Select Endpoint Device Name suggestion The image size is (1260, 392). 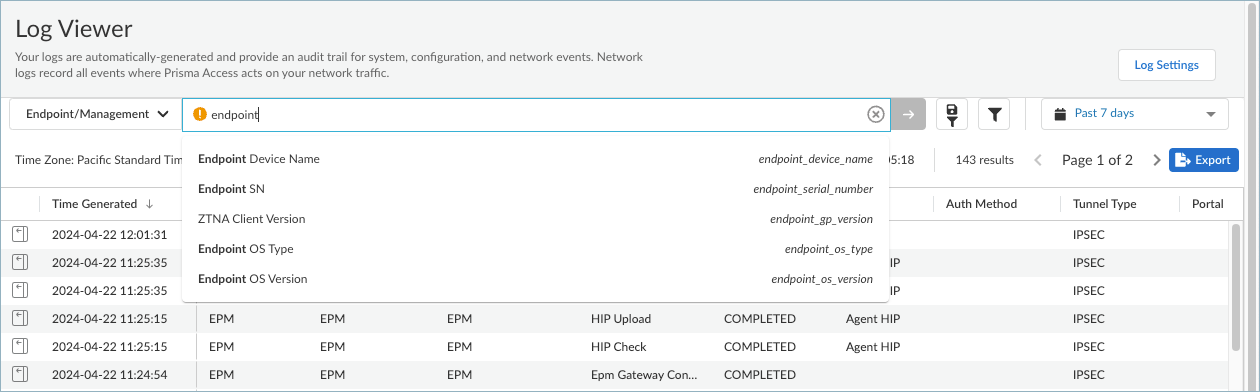[x=535, y=159]
